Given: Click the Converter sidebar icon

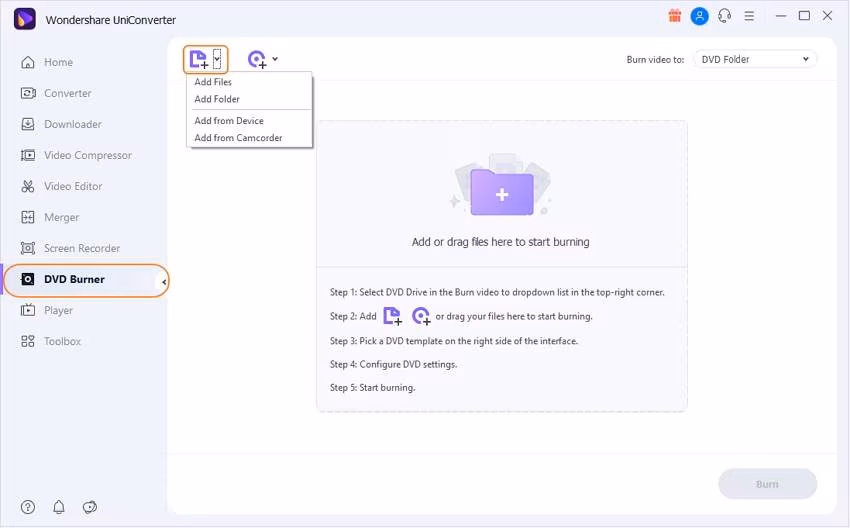Looking at the screenshot, I should coord(28,93).
